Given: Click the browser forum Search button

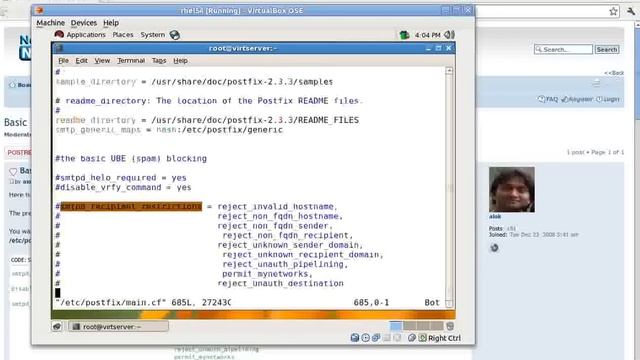Looking at the screenshot, I should (607, 49).
